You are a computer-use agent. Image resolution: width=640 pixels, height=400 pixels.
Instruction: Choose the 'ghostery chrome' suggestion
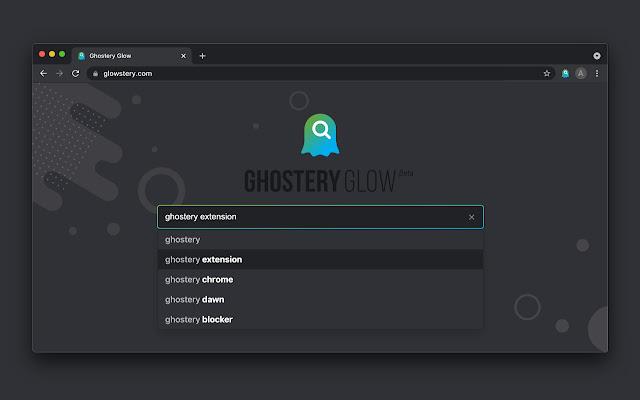320,280
